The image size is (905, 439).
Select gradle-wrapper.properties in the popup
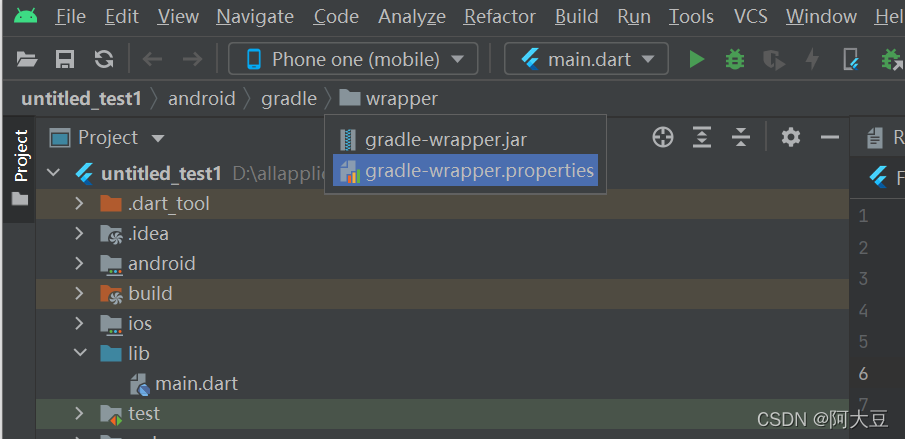(x=465, y=170)
